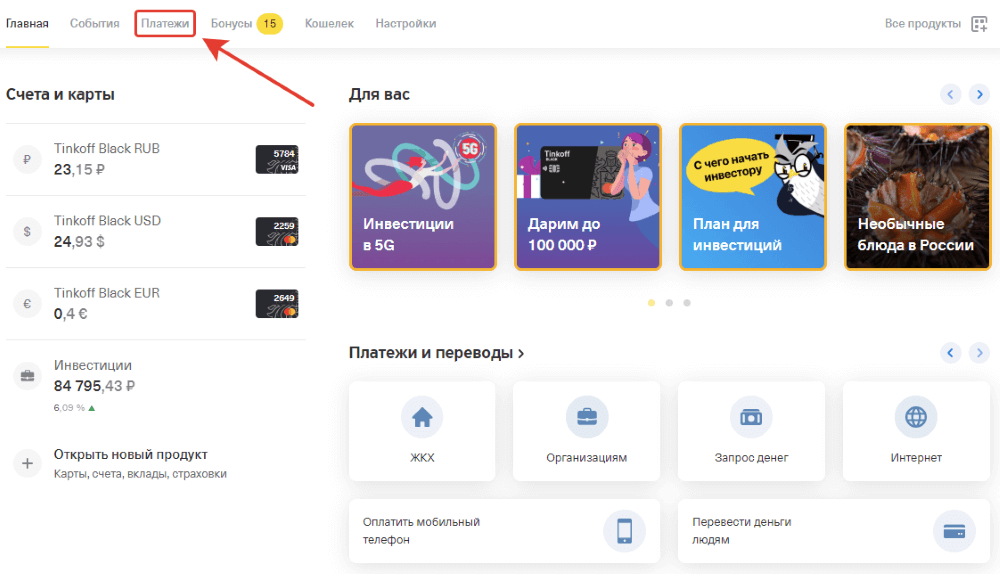The height and width of the screenshot is (574, 1000).
Task: Open the Настройки tab
Action: 406,24
